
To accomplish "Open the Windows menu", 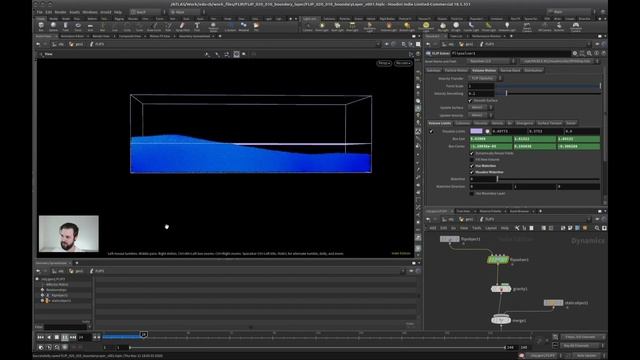I will pos(90,12).
